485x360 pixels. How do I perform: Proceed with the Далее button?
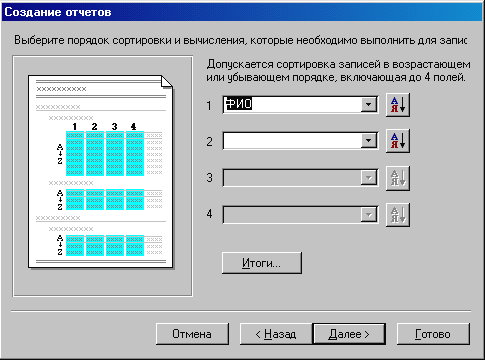[x=349, y=334]
